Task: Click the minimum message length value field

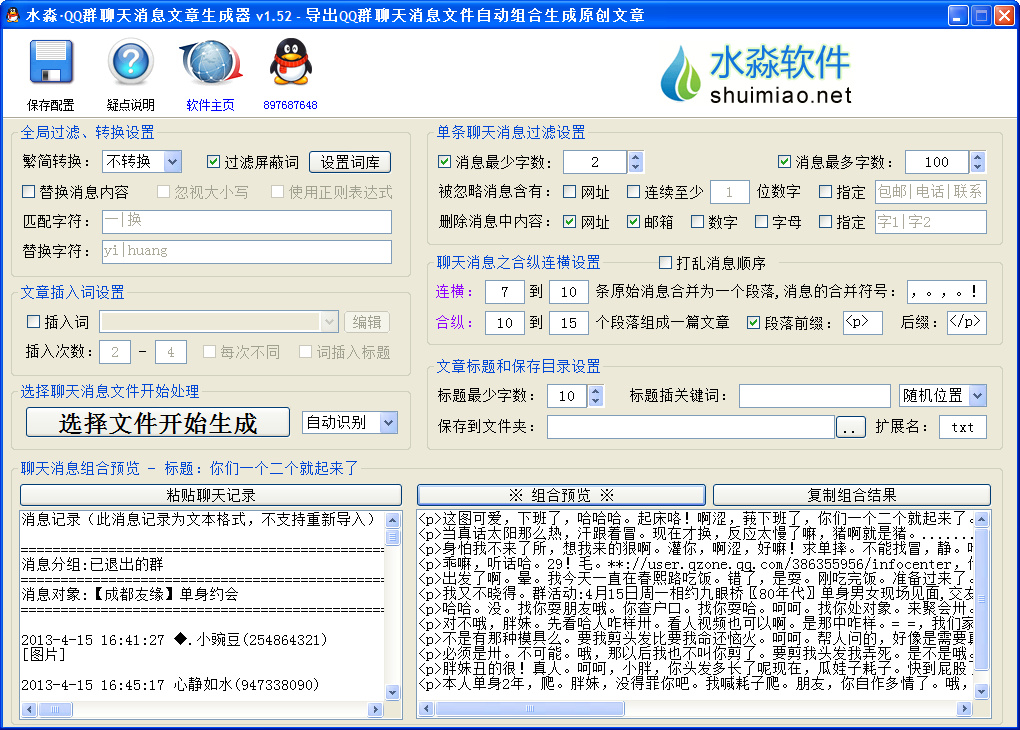Action: click(595, 162)
